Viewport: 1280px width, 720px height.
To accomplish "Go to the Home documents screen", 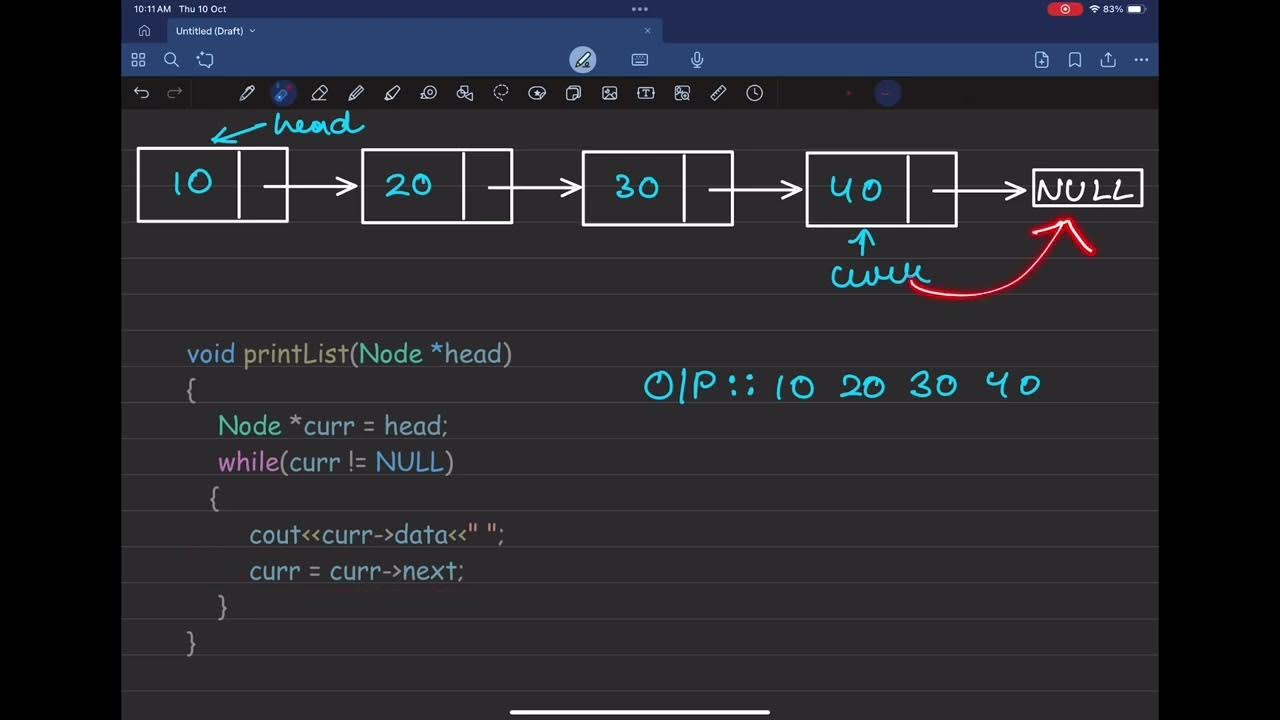I will (x=144, y=31).
